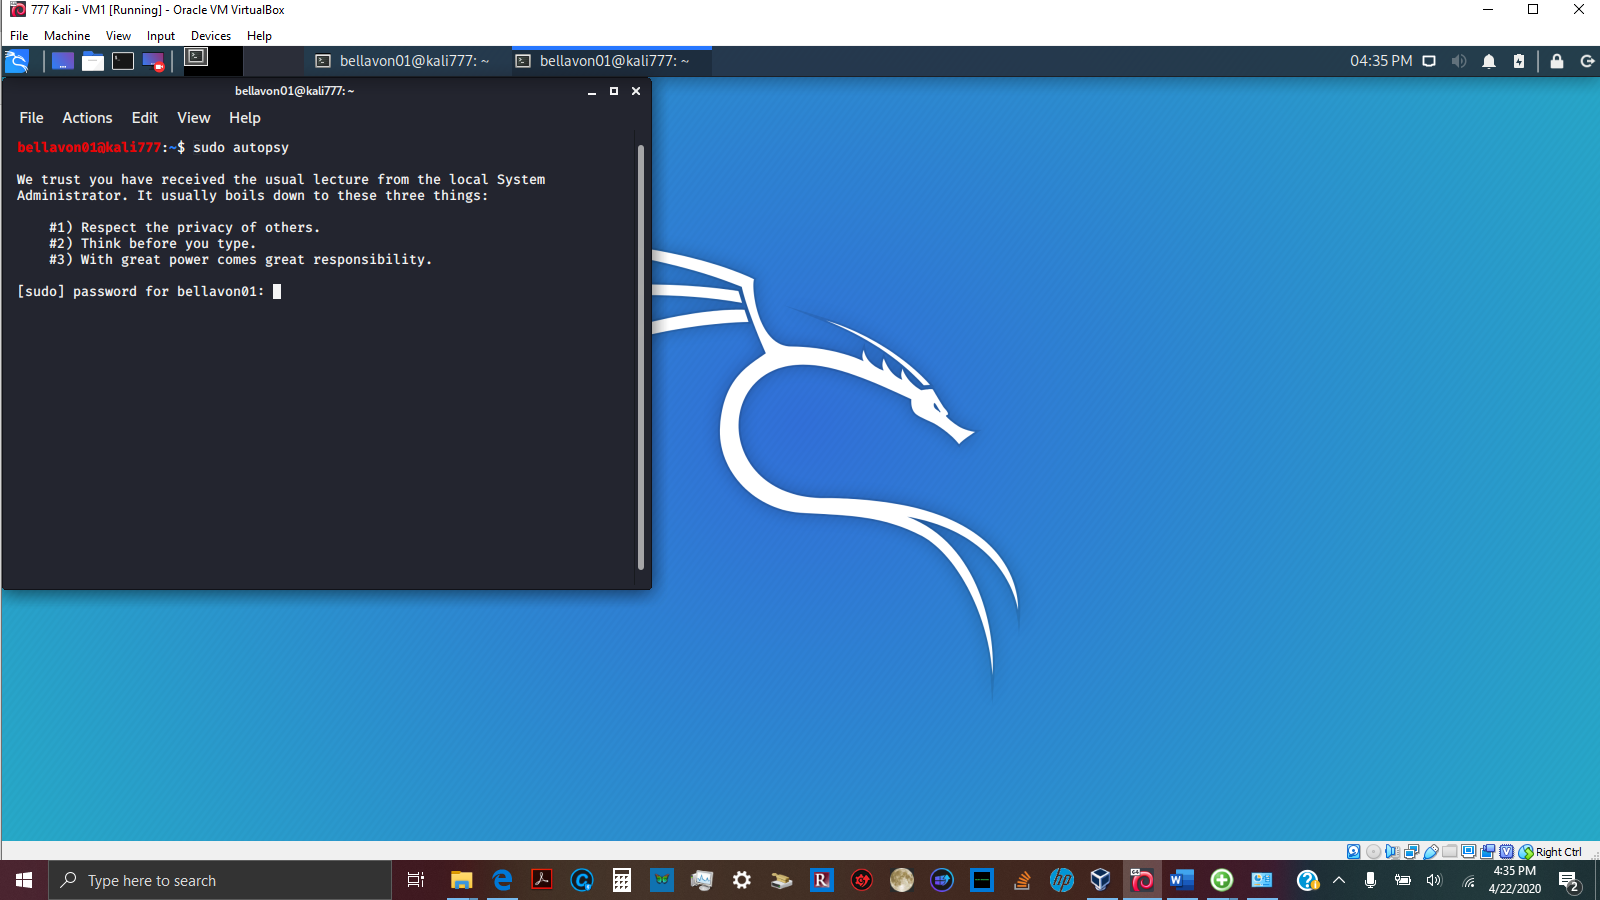Open the Windows Start menu
The image size is (1600, 900).
[24, 880]
